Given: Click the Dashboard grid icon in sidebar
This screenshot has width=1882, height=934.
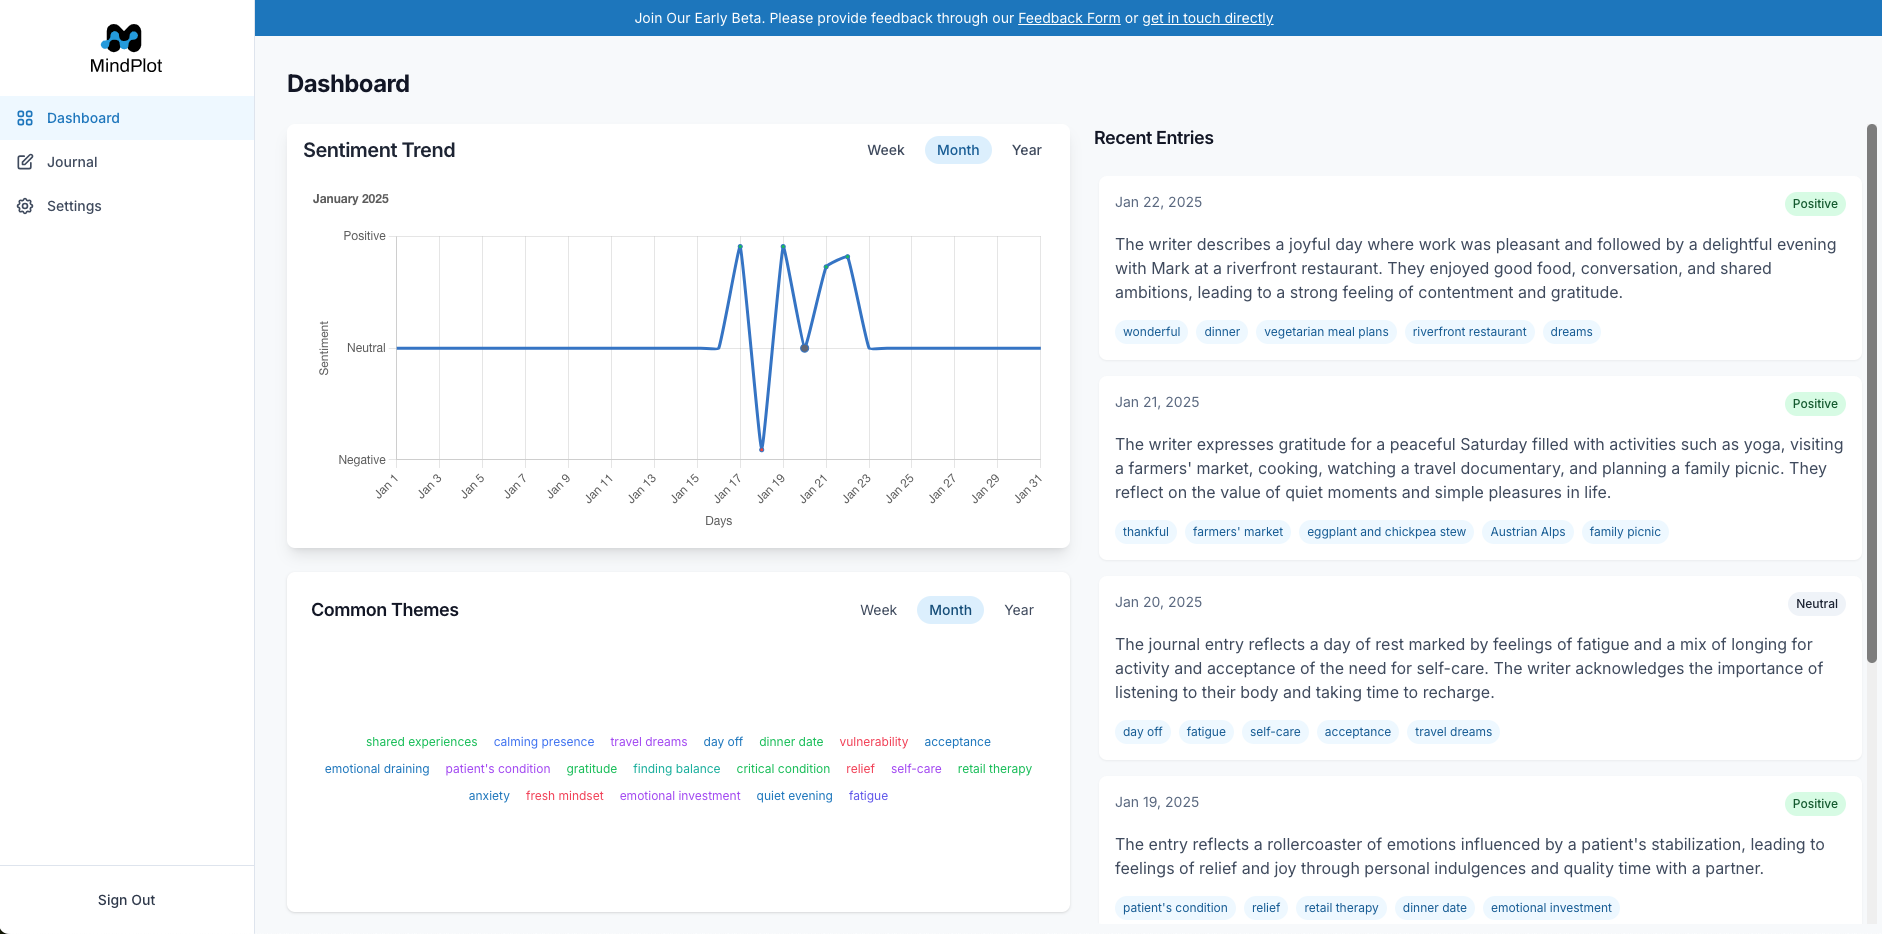Looking at the screenshot, I should tap(25, 118).
